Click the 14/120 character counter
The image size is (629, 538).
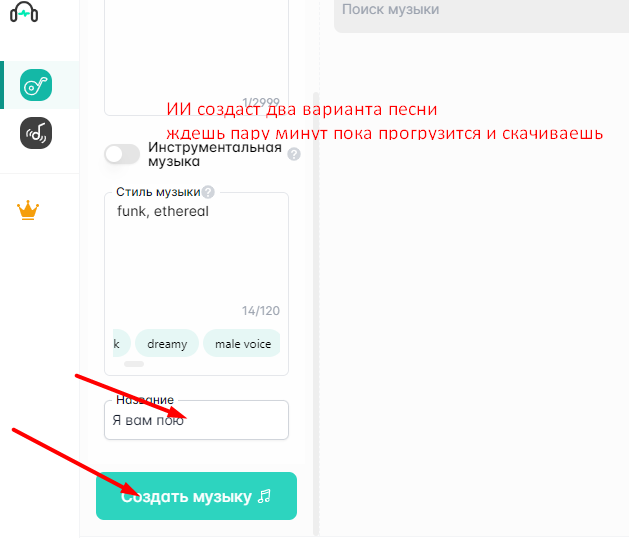[261, 311]
